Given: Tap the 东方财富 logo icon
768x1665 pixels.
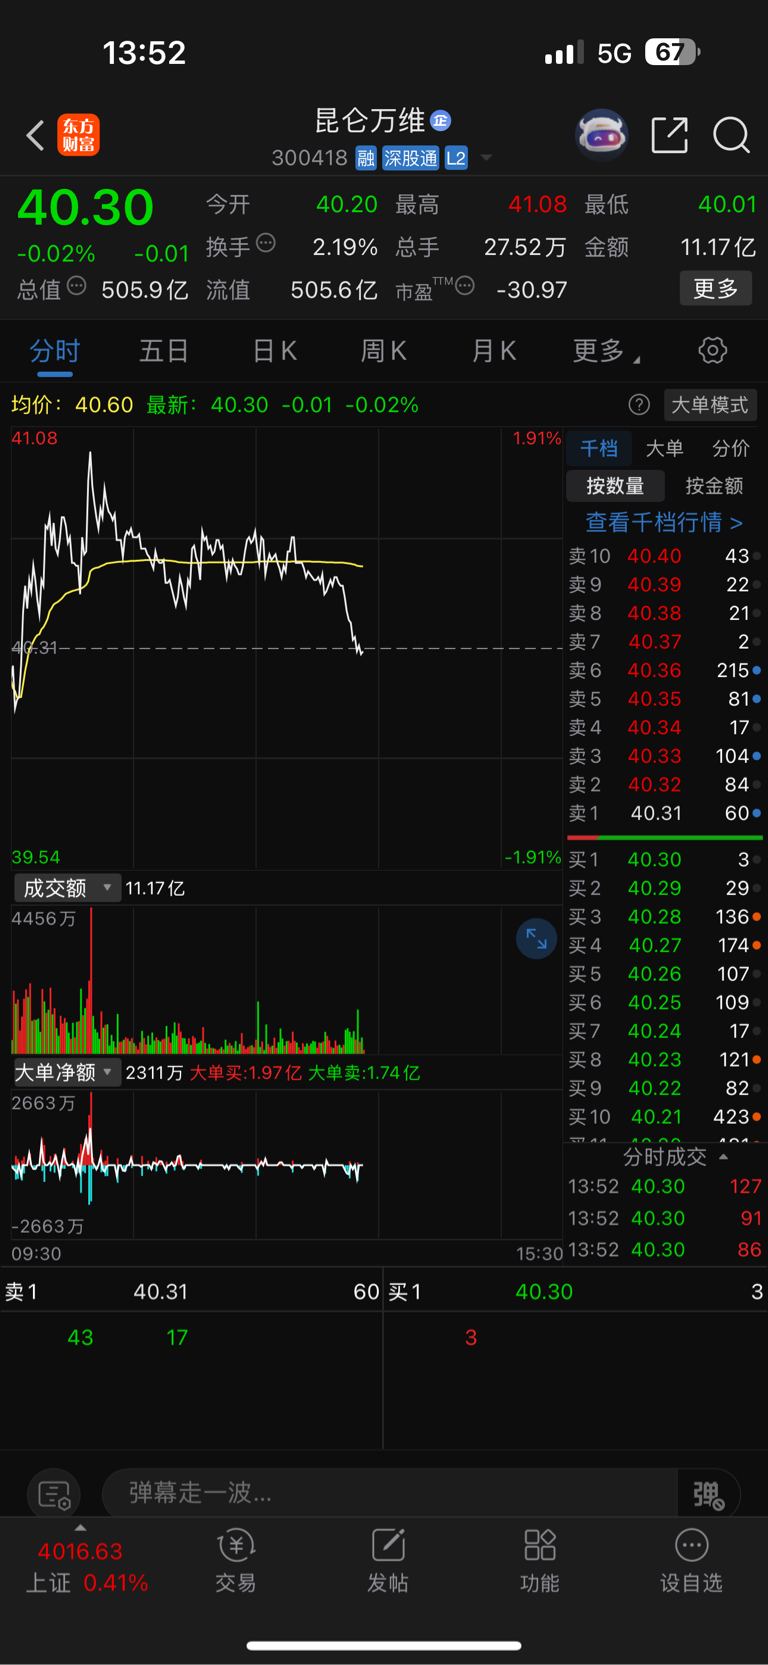Looking at the screenshot, I should [78, 135].
